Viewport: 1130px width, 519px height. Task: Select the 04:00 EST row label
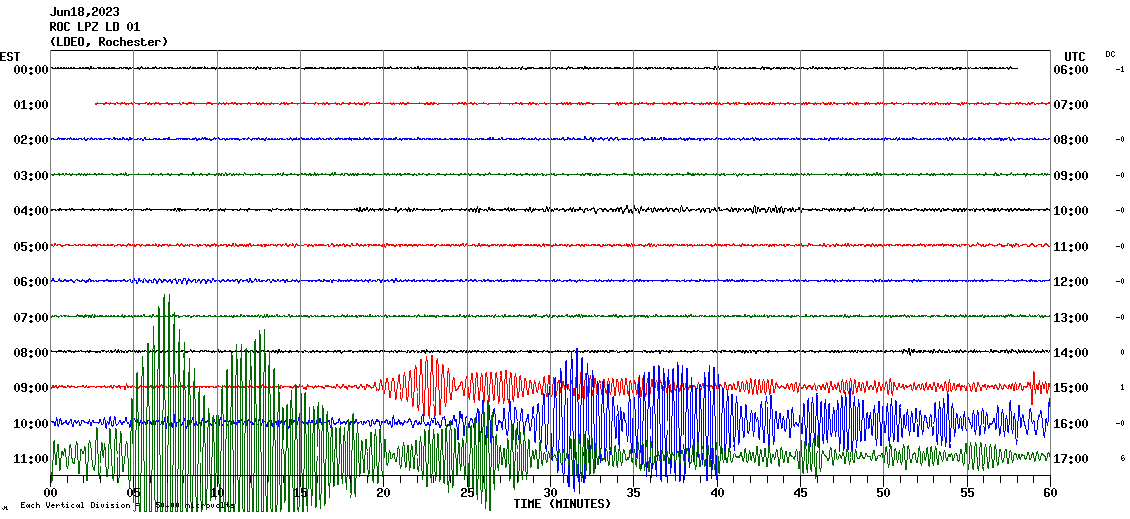pos(31,211)
